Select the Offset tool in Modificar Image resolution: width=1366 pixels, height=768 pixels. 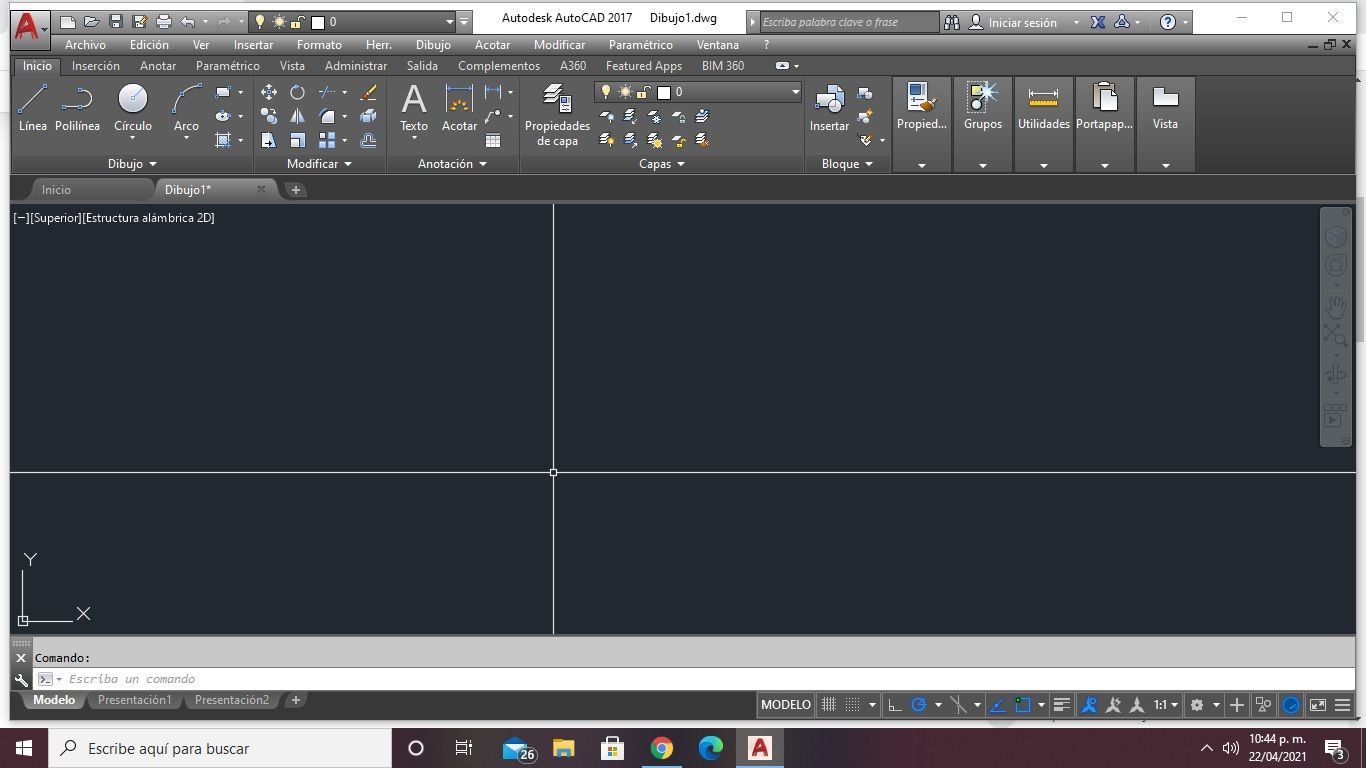click(368, 140)
